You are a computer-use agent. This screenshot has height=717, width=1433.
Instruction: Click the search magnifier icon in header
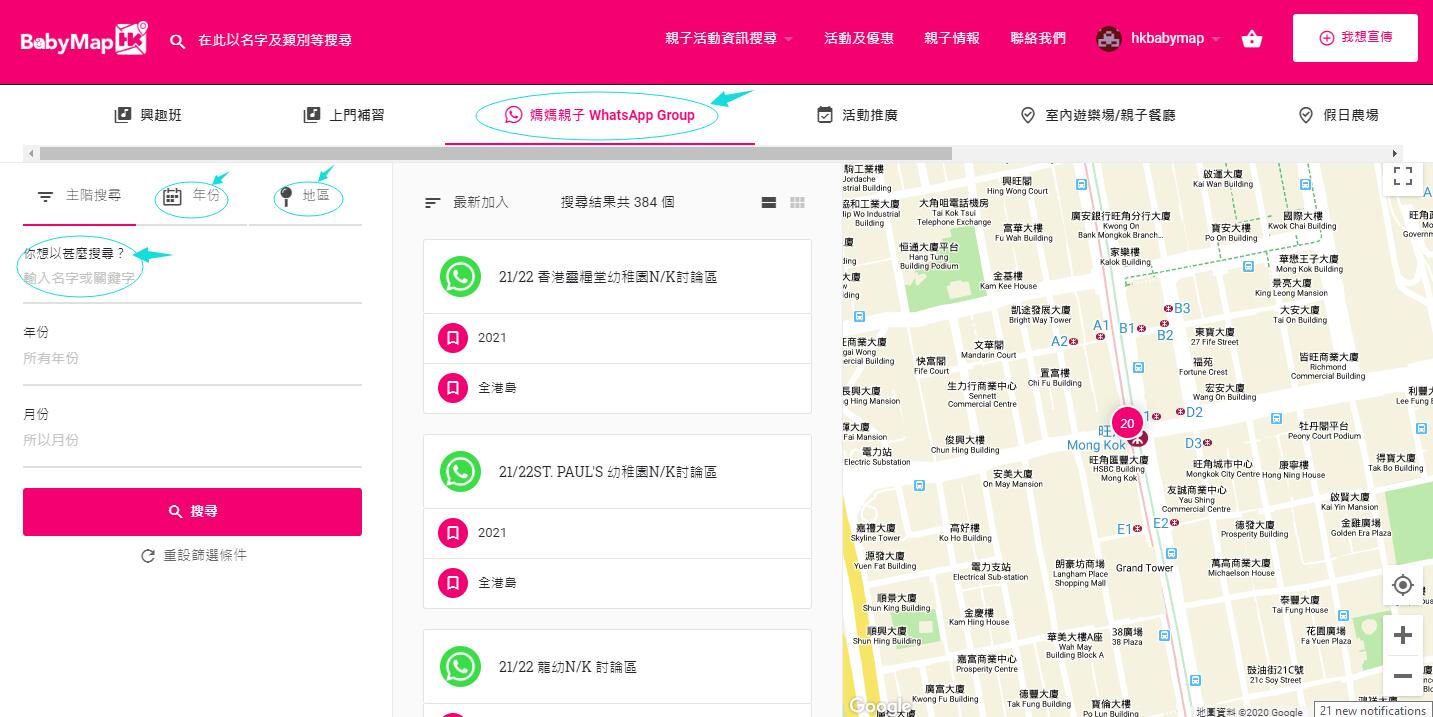click(178, 41)
